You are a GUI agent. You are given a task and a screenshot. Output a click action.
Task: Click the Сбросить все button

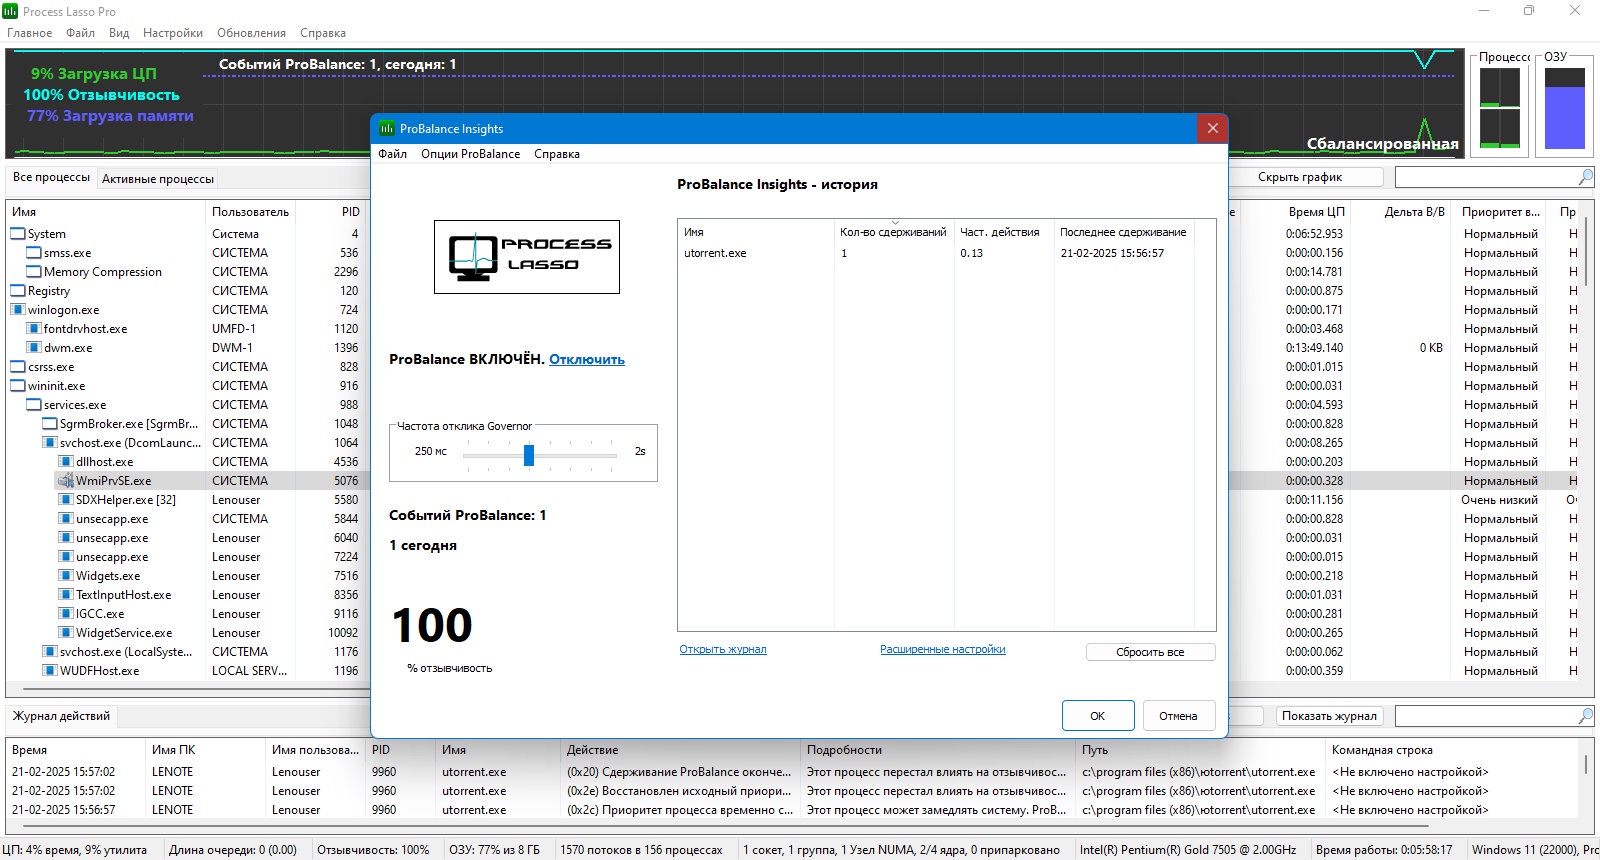pos(1150,652)
